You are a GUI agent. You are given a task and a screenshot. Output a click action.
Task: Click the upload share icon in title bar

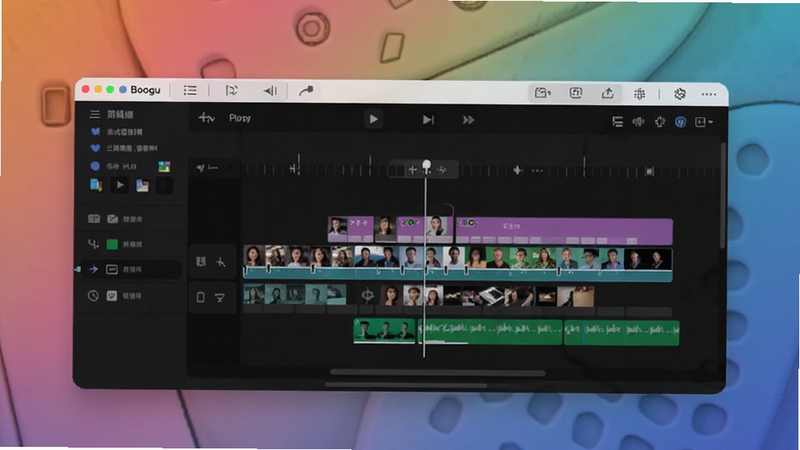(x=607, y=93)
